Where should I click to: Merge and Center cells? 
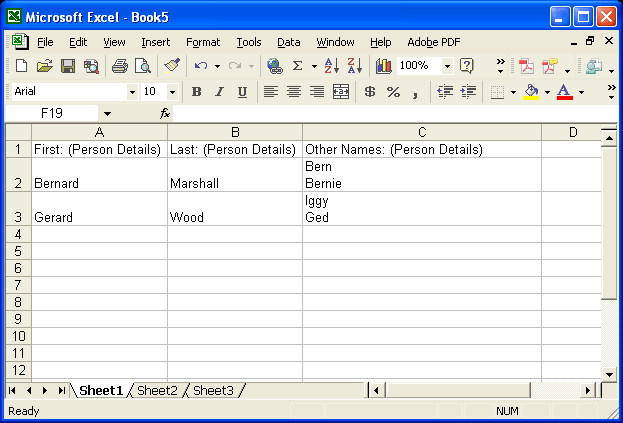(341, 92)
